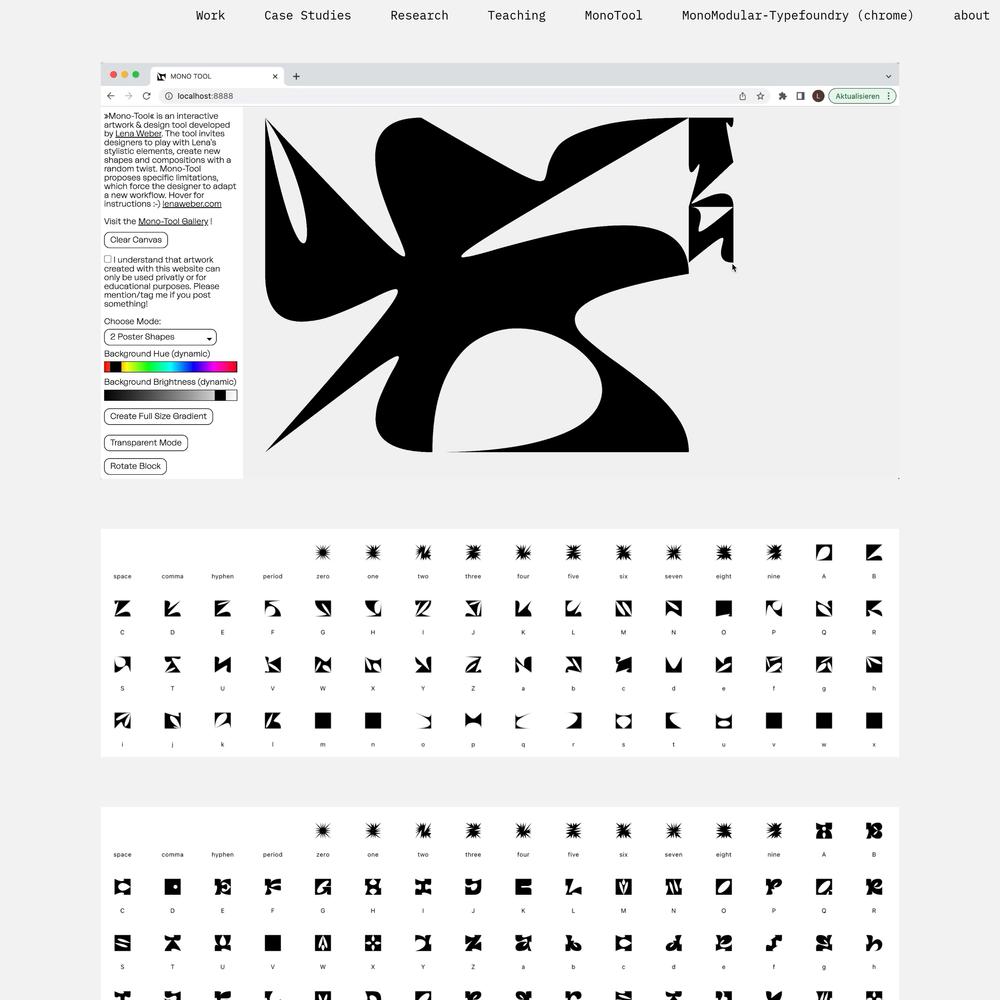Click the three-dot menu inside the Aktualisieren button

coord(888,96)
